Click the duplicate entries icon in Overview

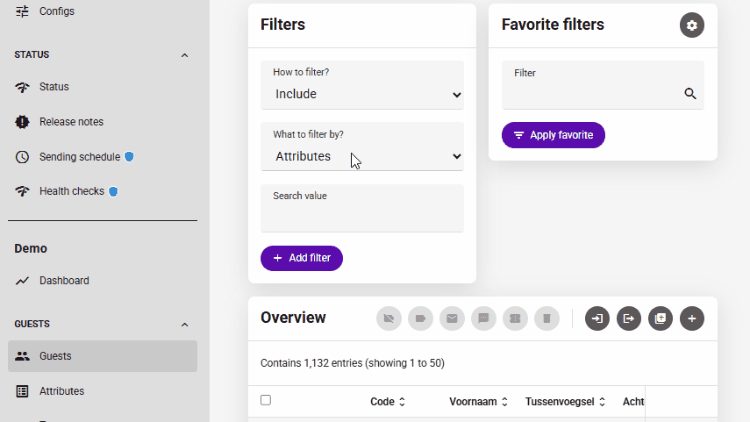[660, 319]
